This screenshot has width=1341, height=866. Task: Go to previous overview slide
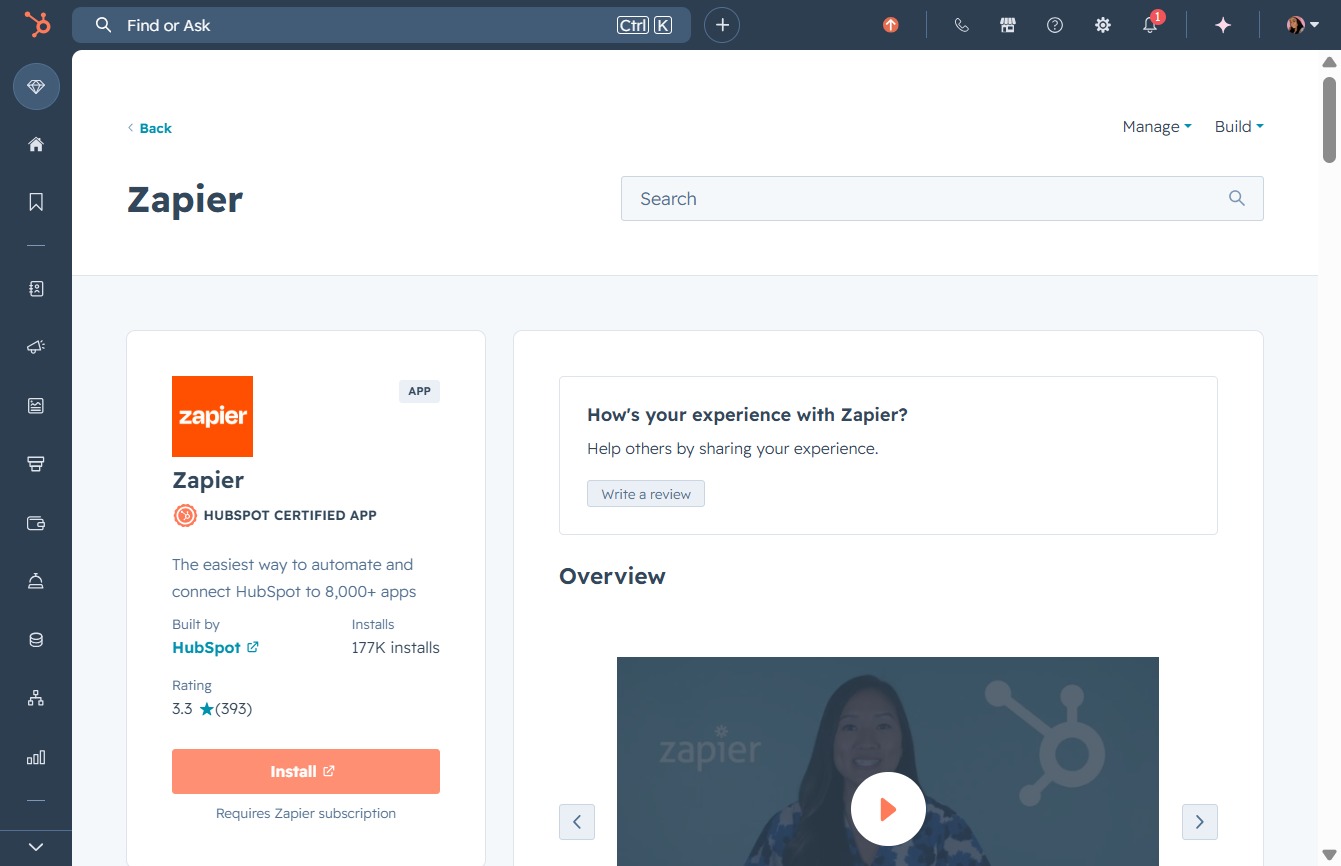coord(577,822)
